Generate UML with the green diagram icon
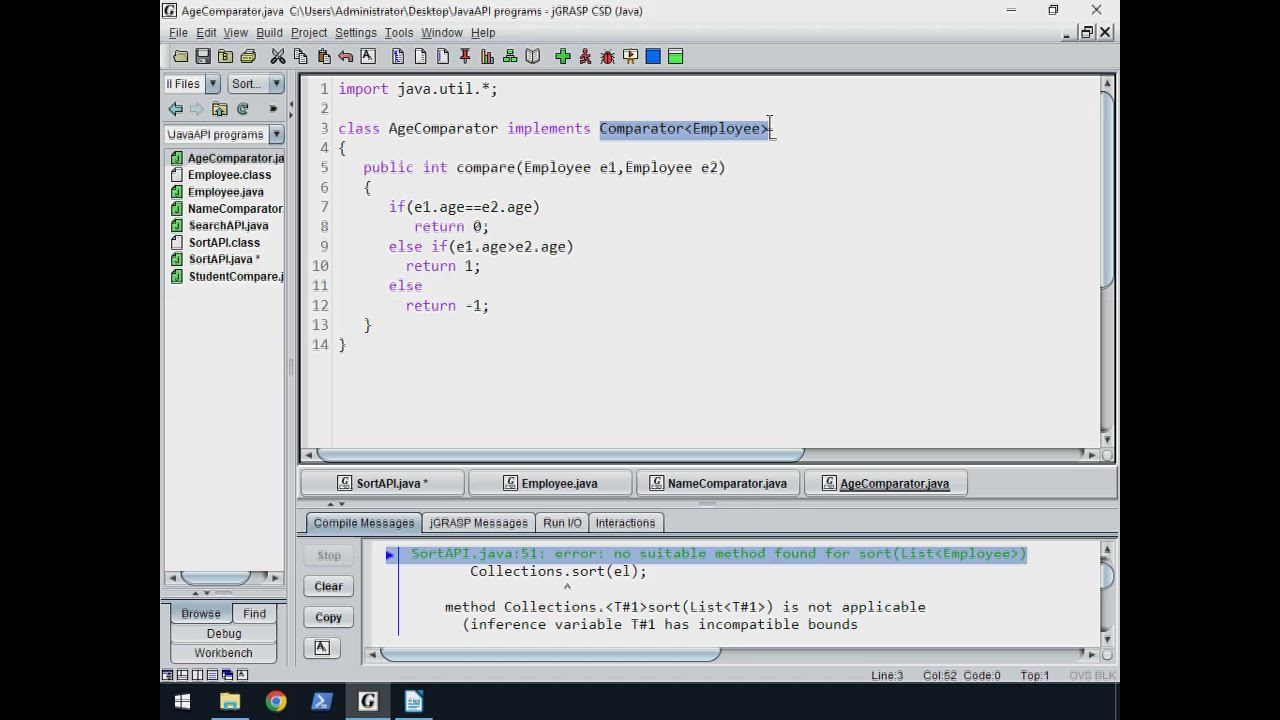Screen dimensions: 1280x720 click(x=510, y=57)
